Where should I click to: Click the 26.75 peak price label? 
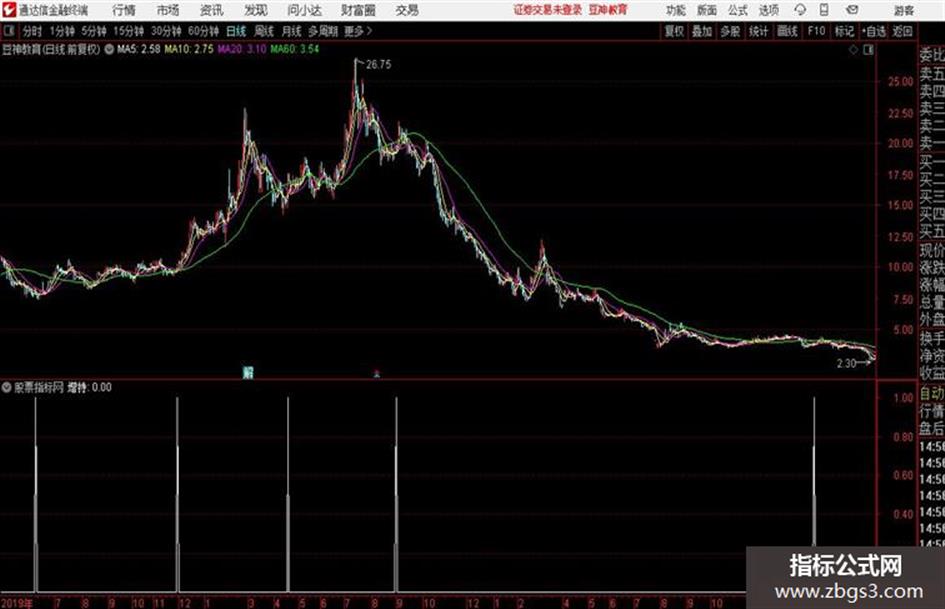point(378,65)
